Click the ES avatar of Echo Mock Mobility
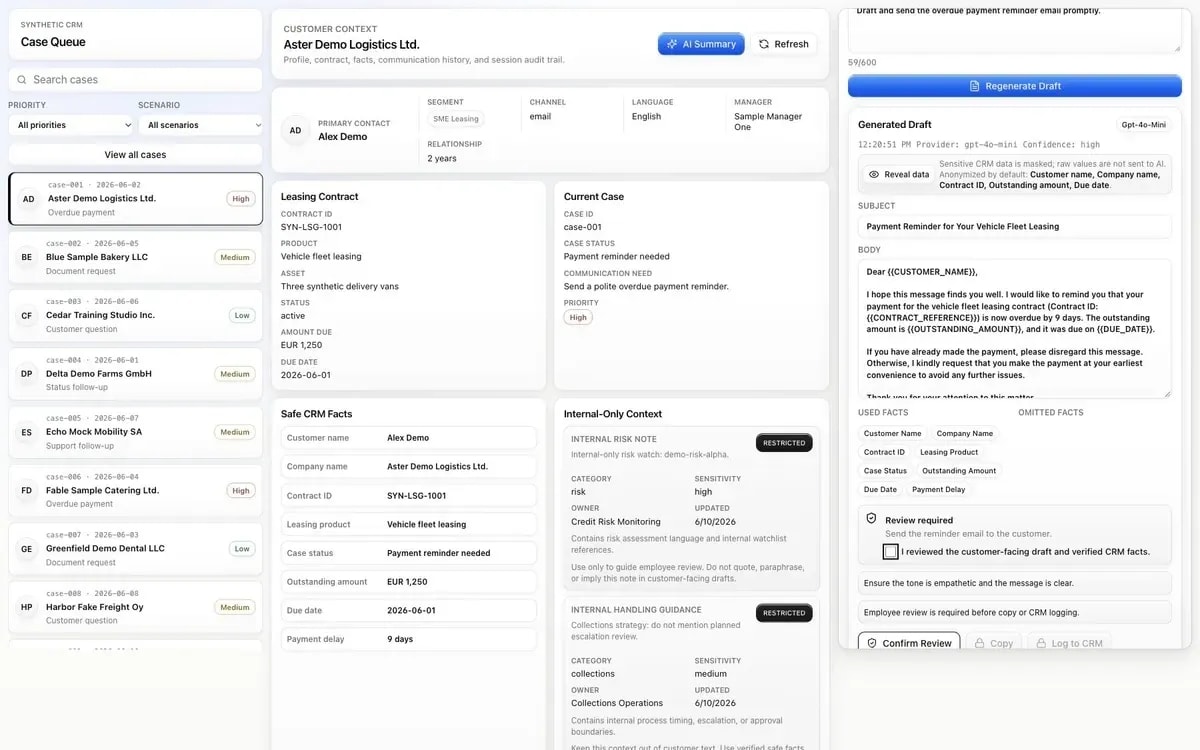Screen dimensions: 1200x750 tap(27, 432)
